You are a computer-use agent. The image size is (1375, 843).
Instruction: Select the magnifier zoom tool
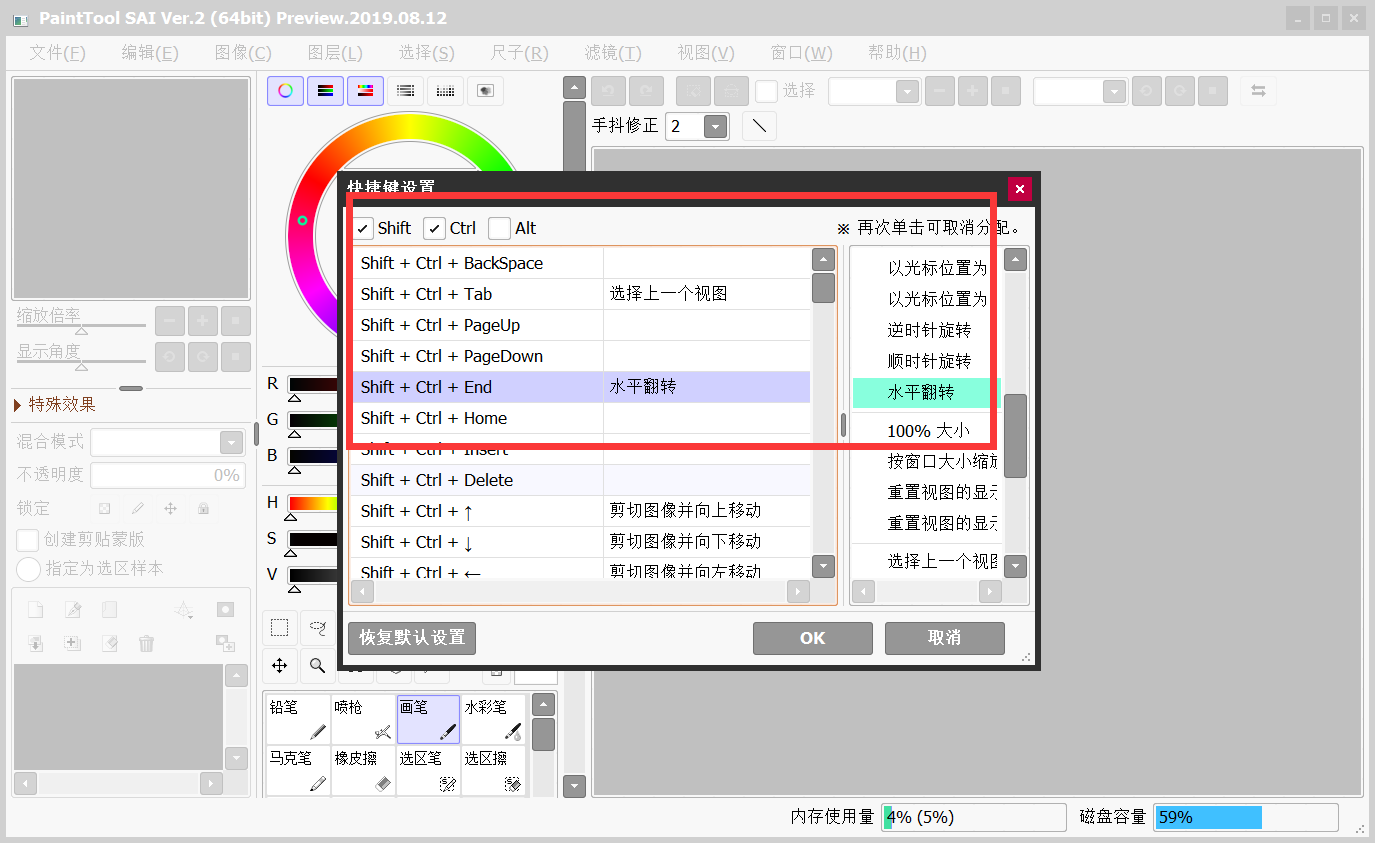click(318, 665)
